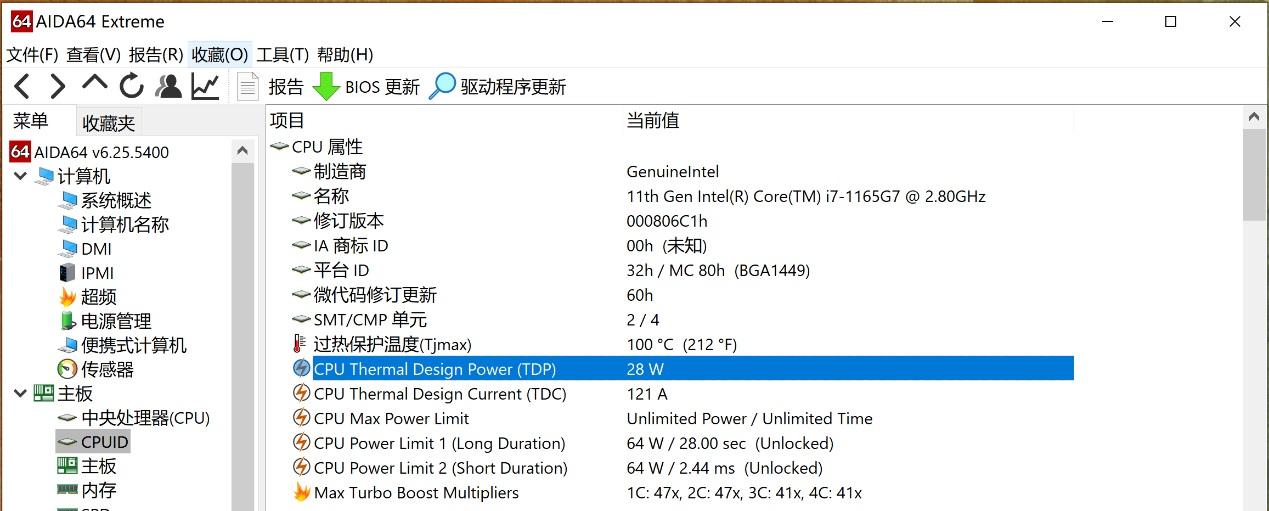Select CPU Thermal Design Current (TDC) row
1269x511 pixels.
coord(670,394)
